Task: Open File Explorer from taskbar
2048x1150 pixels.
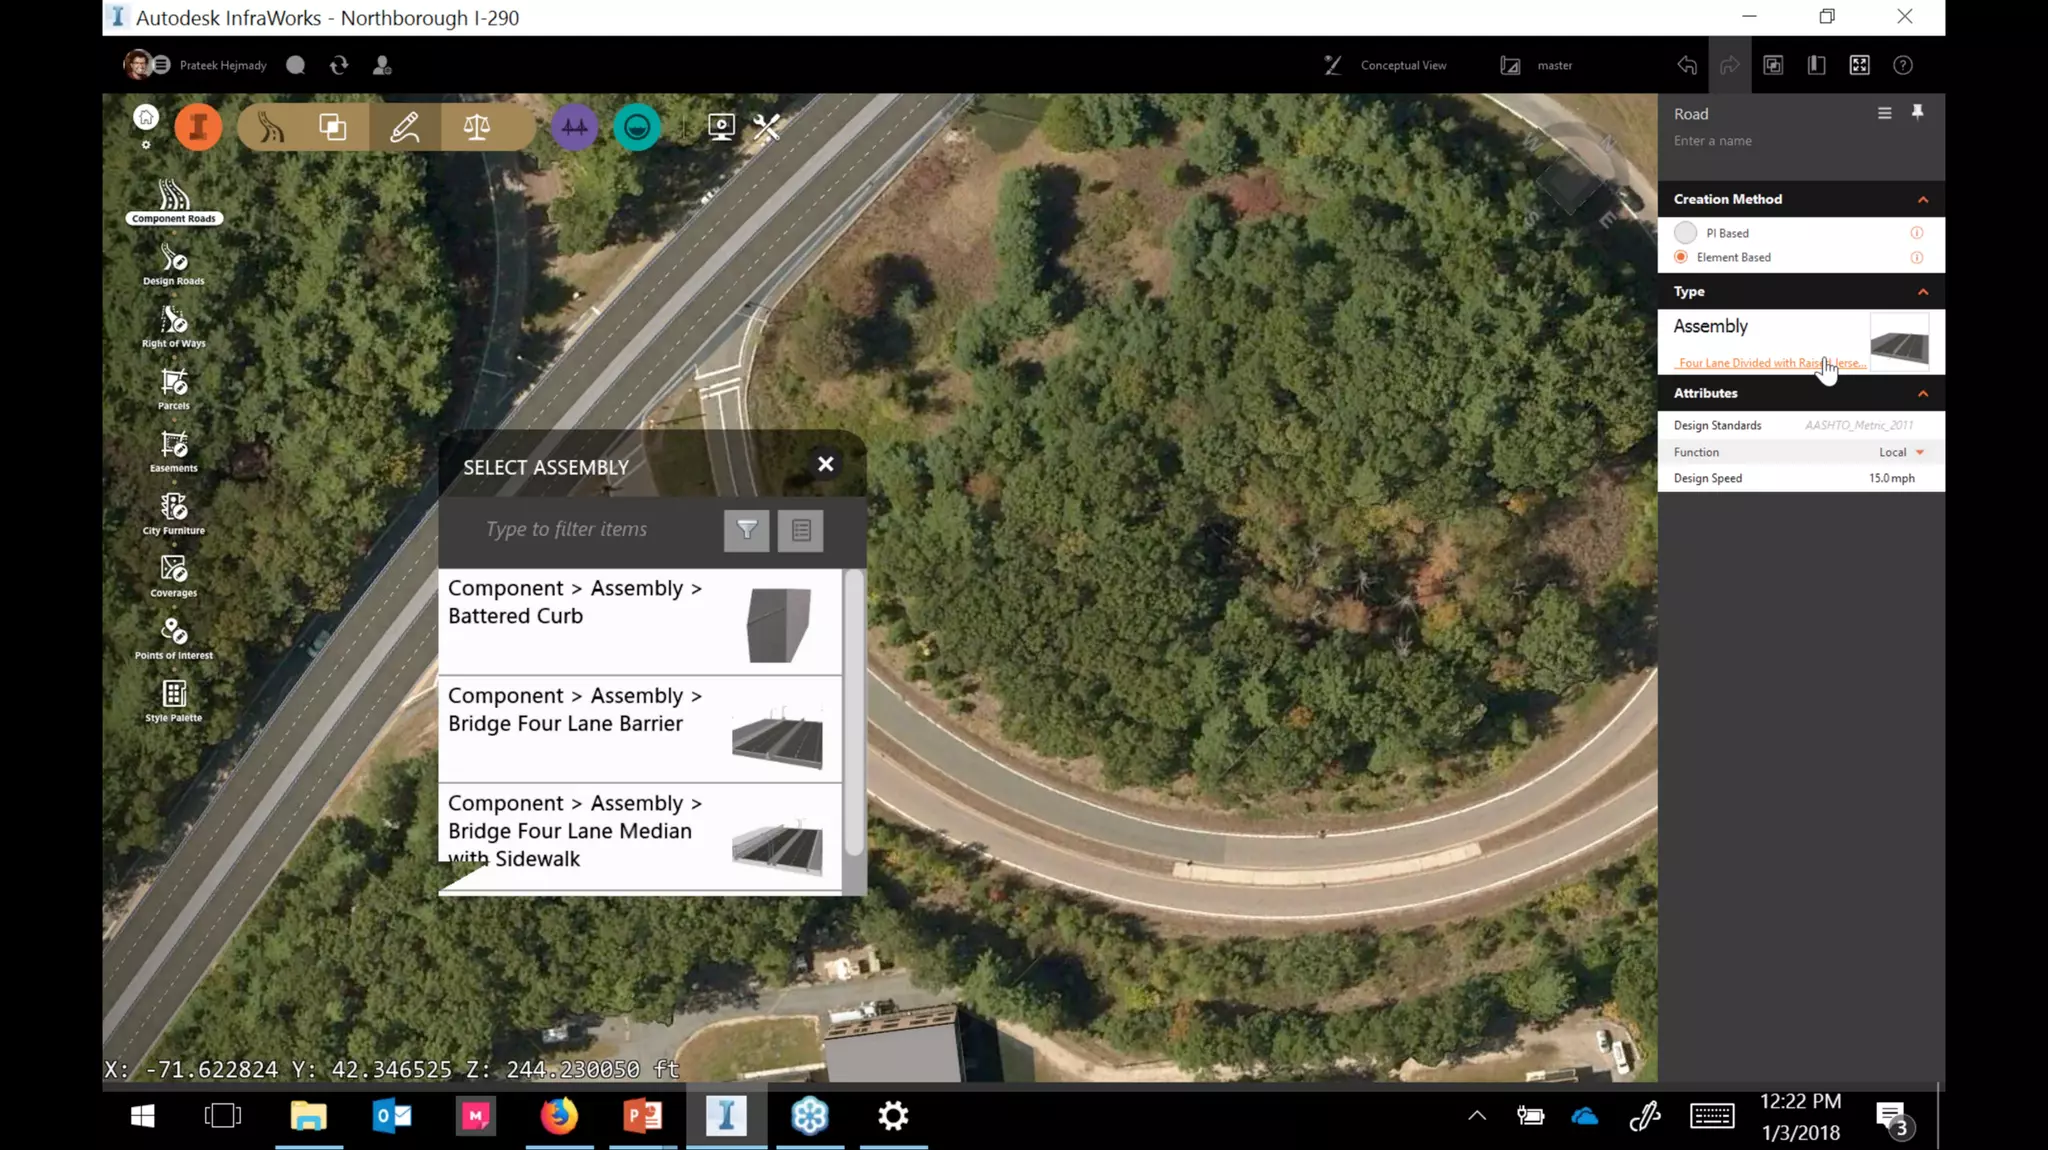Action: pos(308,1116)
